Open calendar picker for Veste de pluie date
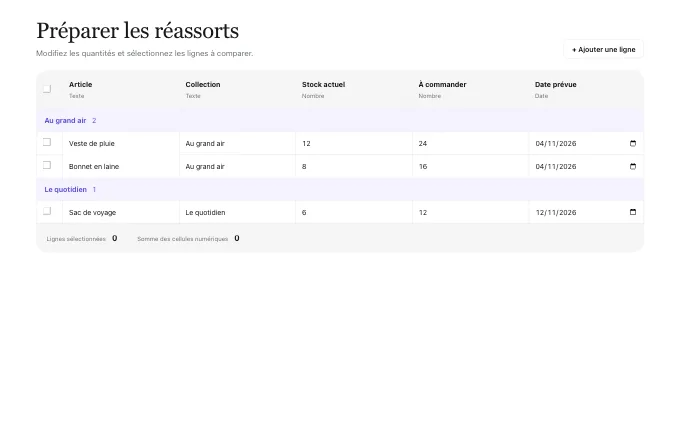This screenshot has width=680, height=425. pos(633,144)
